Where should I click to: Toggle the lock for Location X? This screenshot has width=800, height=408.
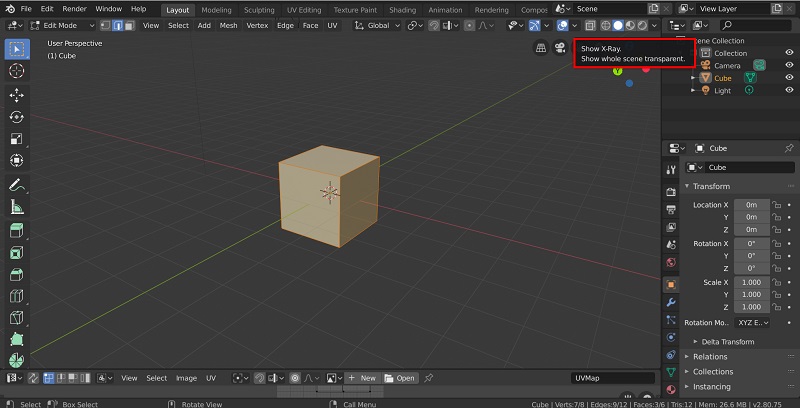pyautogui.click(x=777, y=204)
